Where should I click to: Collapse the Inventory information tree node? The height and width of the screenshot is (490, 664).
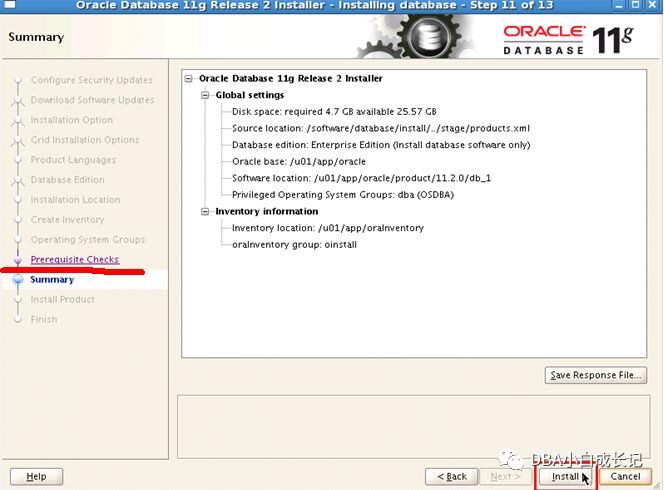click(205, 211)
